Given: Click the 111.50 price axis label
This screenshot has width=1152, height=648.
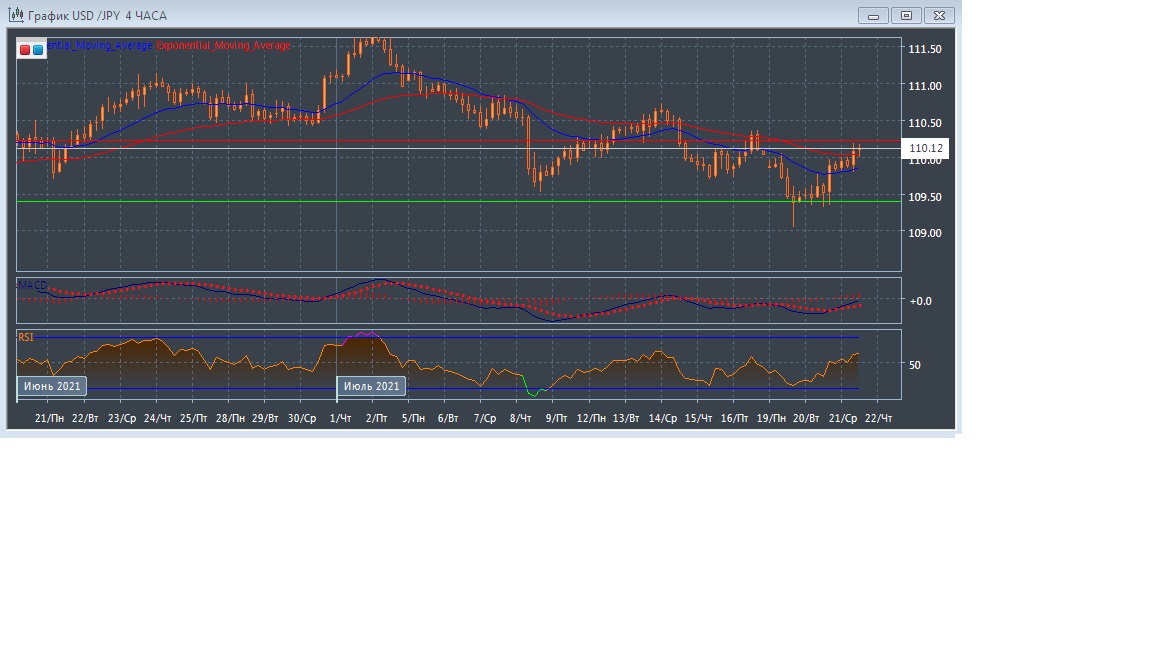Looking at the screenshot, I should 924,49.
